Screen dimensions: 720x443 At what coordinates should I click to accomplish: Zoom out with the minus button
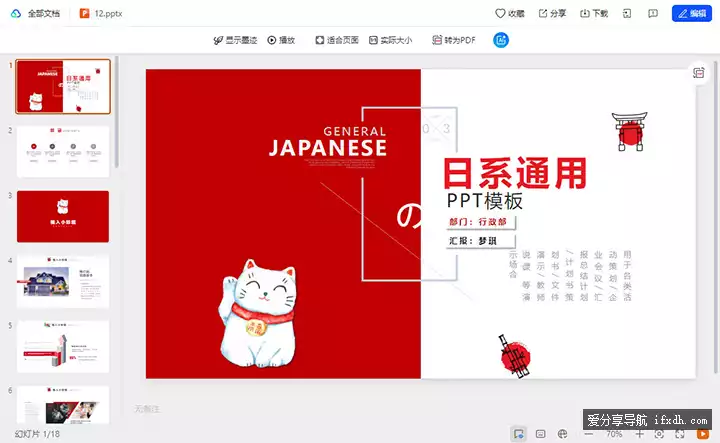coord(589,434)
